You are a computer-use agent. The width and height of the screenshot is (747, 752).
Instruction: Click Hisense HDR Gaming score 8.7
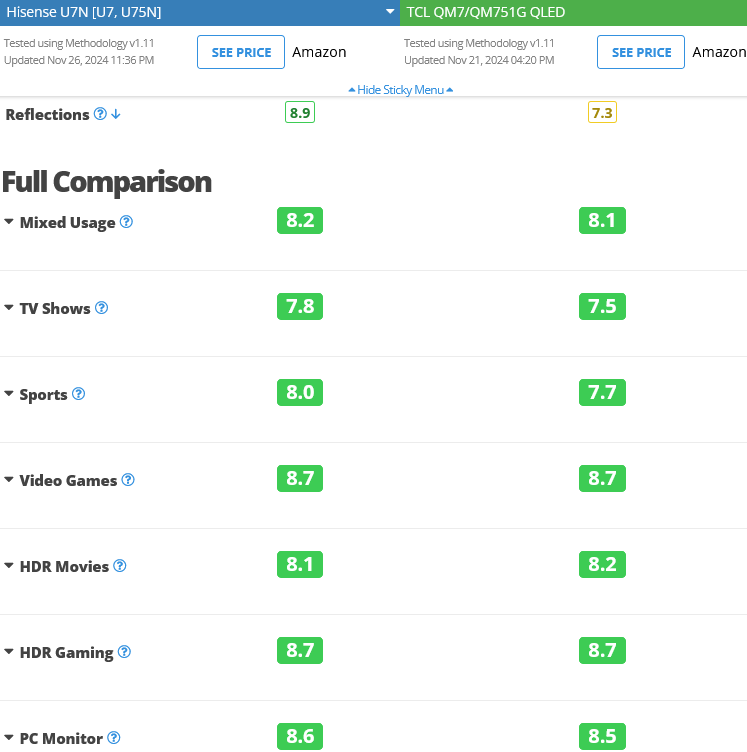coord(300,650)
